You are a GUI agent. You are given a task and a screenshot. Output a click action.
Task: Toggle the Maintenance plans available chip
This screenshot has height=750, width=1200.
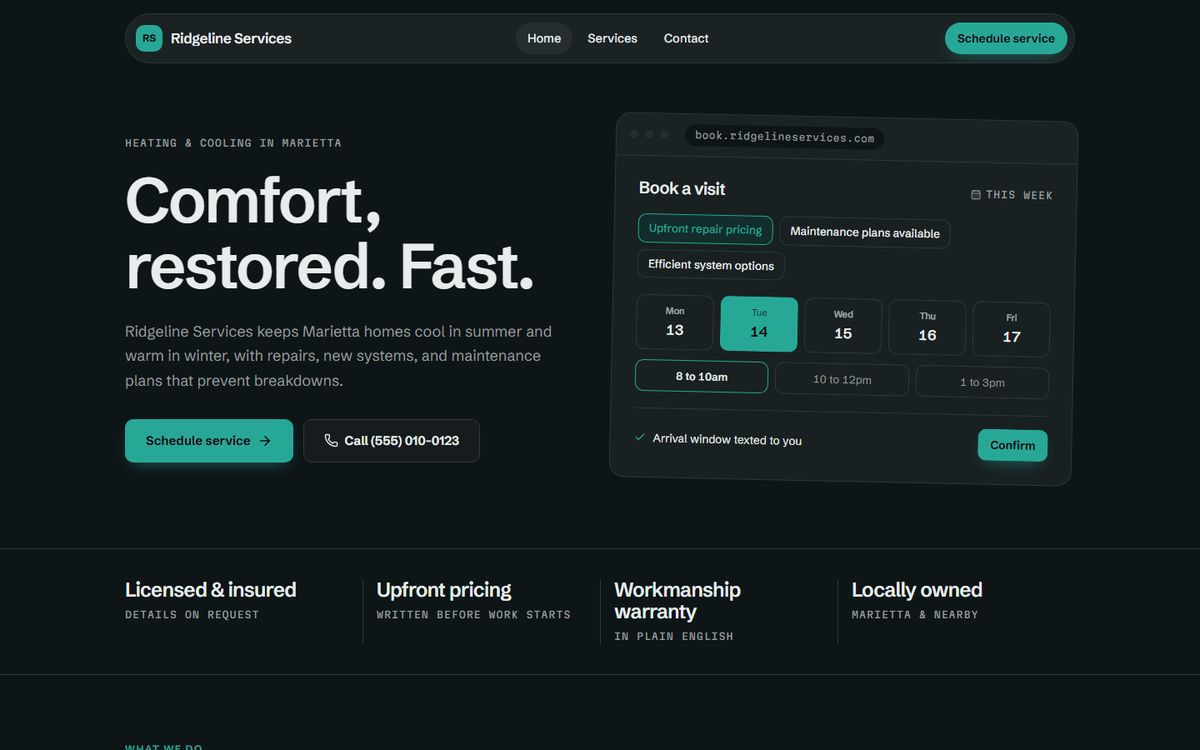click(x=865, y=232)
